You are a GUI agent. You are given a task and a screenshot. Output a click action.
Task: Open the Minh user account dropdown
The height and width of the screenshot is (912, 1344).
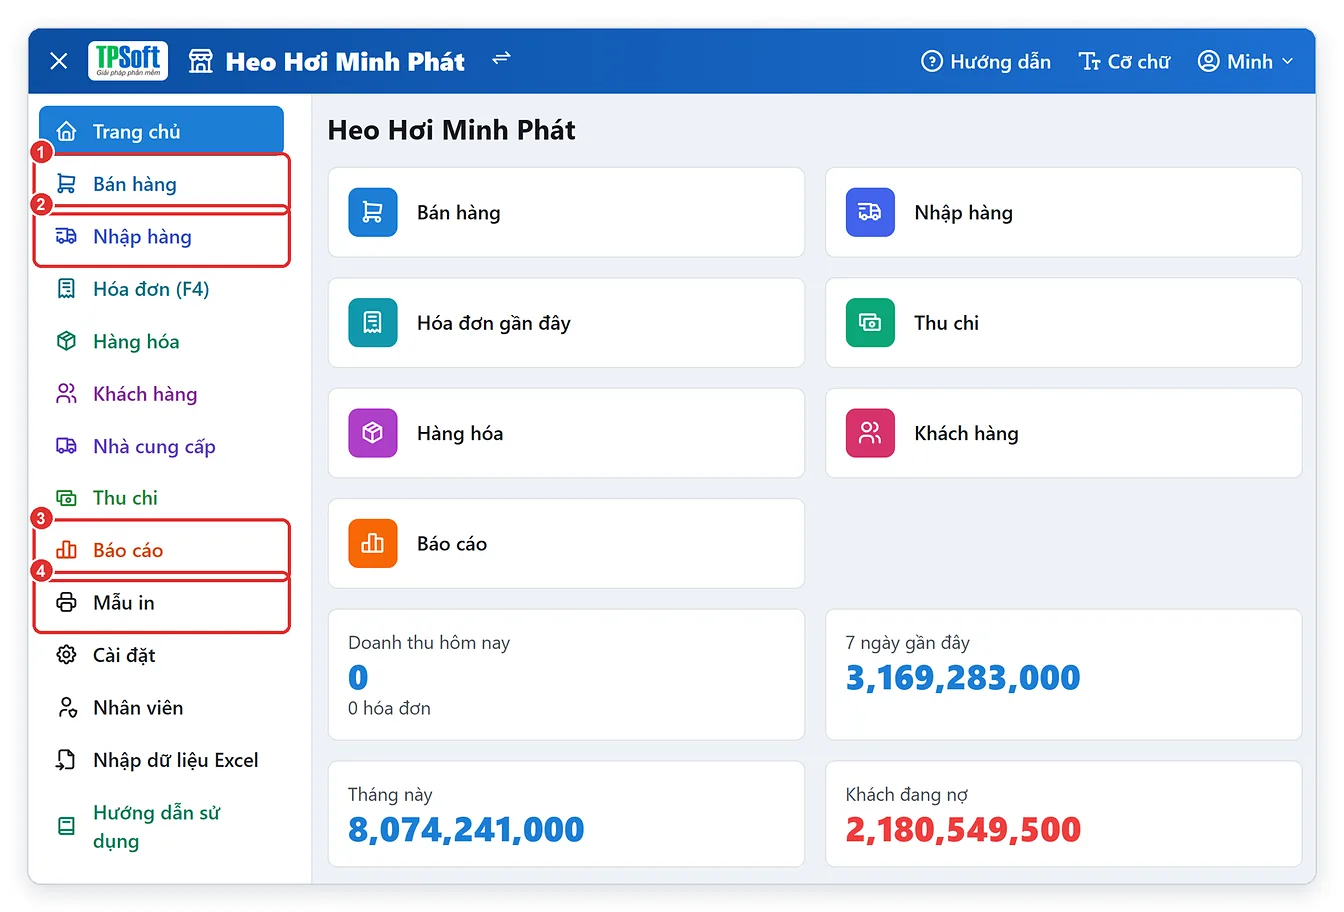(x=1245, y=62)
